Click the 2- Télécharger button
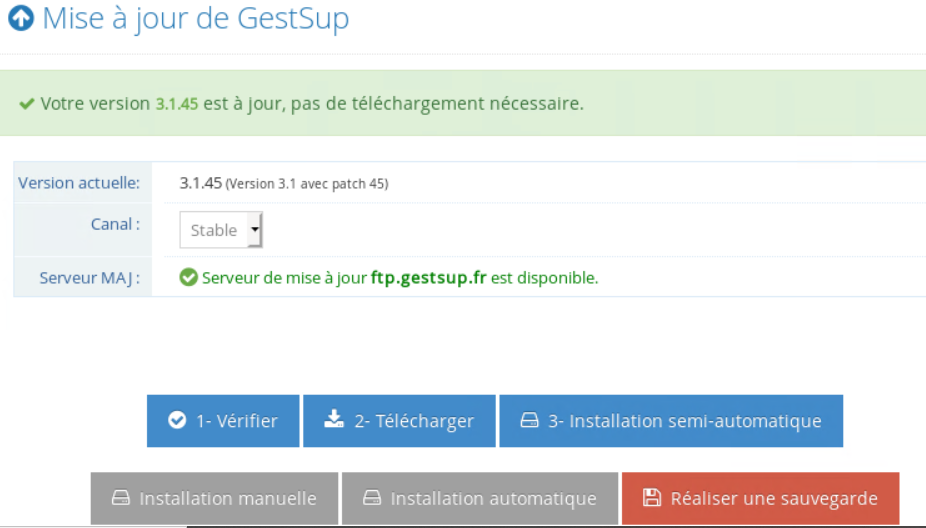This screenshot has width=926, height=528. pyautogui.click(x=399, y=421)
